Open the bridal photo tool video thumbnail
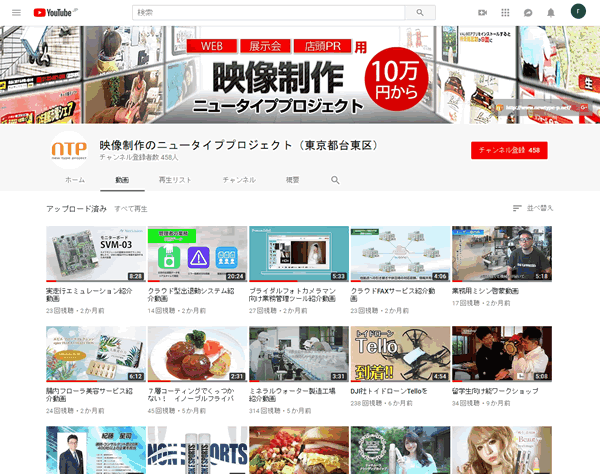This screenshot has width=600, height=474. point(299,254)
